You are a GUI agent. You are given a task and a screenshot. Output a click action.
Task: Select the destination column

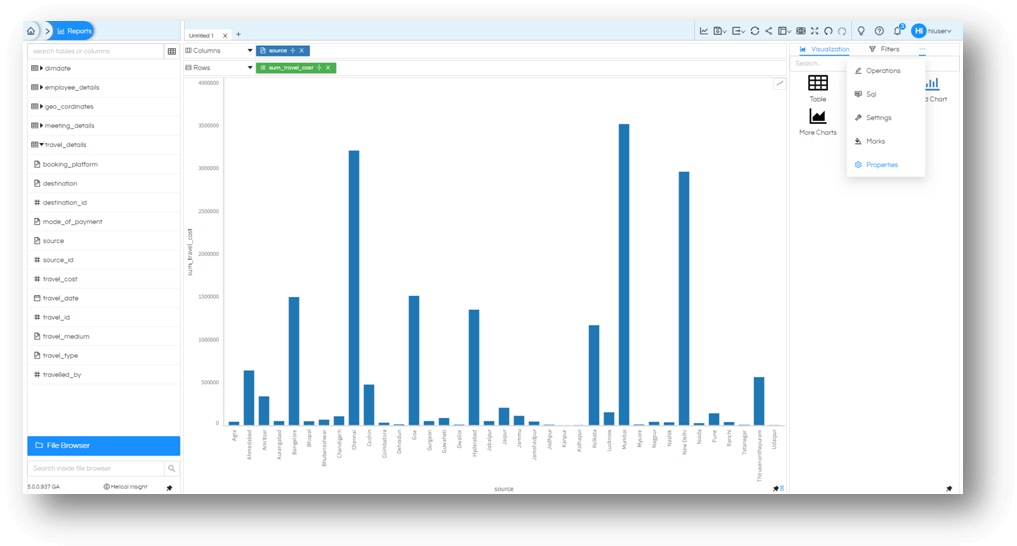(60, 184)
